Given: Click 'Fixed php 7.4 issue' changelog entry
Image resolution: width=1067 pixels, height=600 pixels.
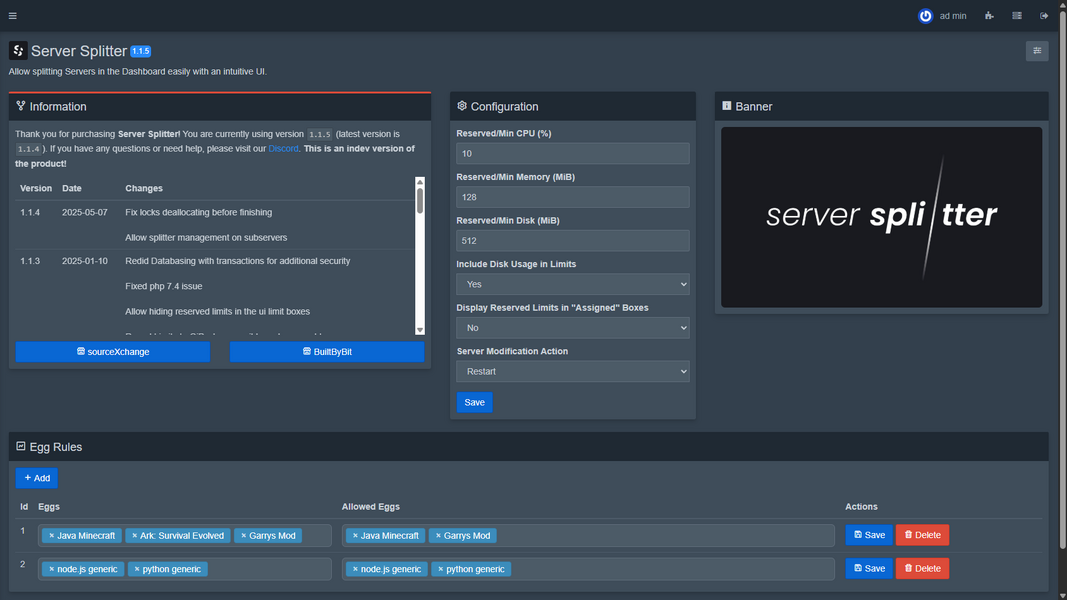Looking at the screenshot, I should pos(163,286).
